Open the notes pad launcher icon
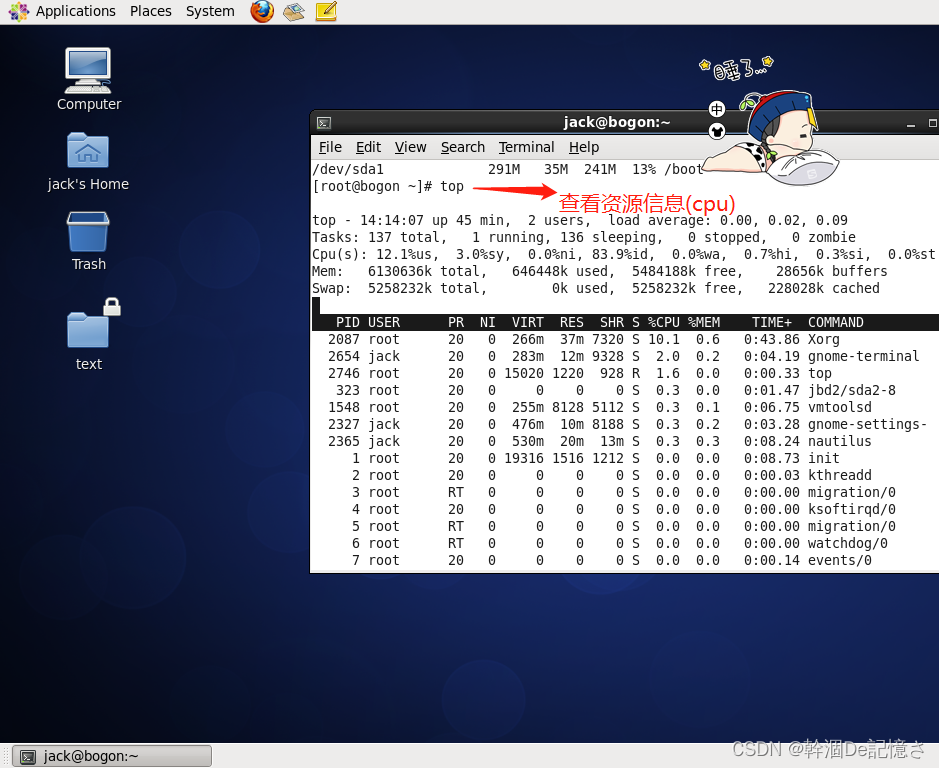The height and width of the screenshot is (768, 939). pyautogui.click(x=326, y=11)
